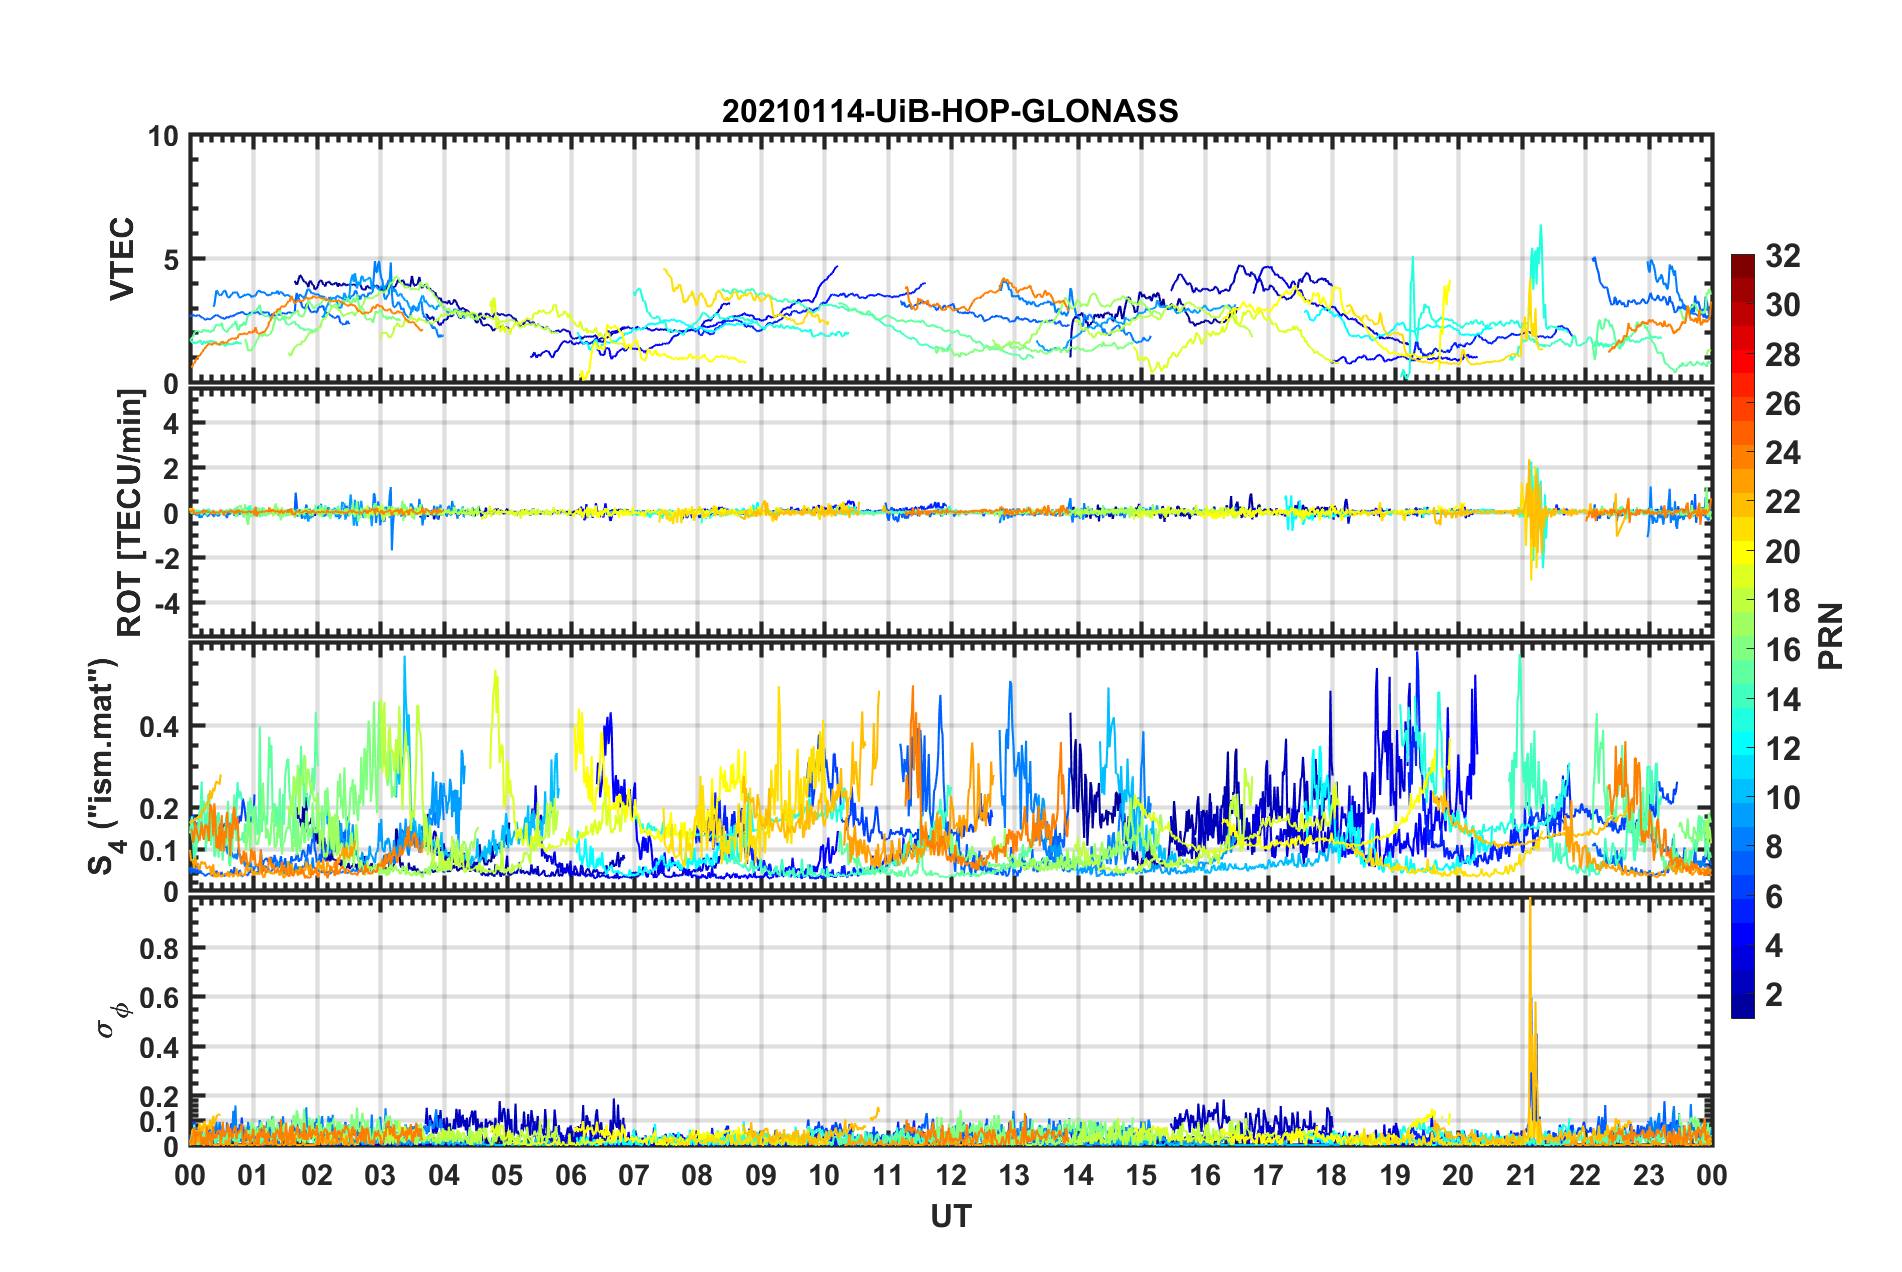The image size is (1902, 1272).
Task: Click the sigma-phi axis tick label 0.6
Action: (x=160, y=998)
